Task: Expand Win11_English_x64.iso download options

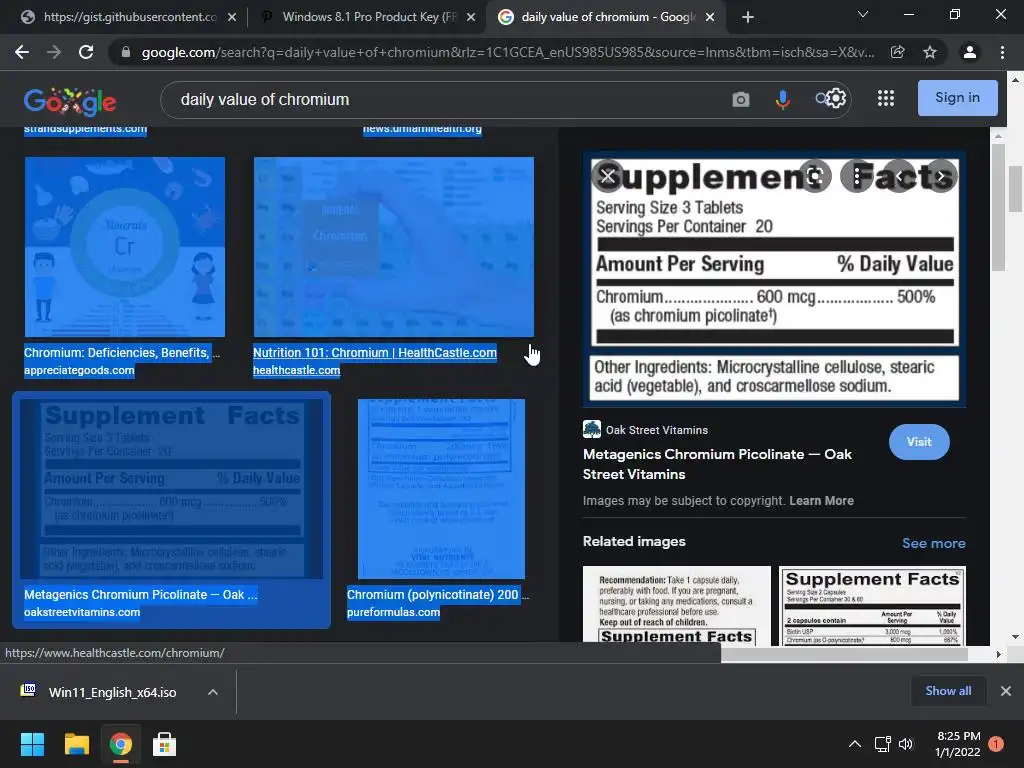Action: click(x=213, y=692)
